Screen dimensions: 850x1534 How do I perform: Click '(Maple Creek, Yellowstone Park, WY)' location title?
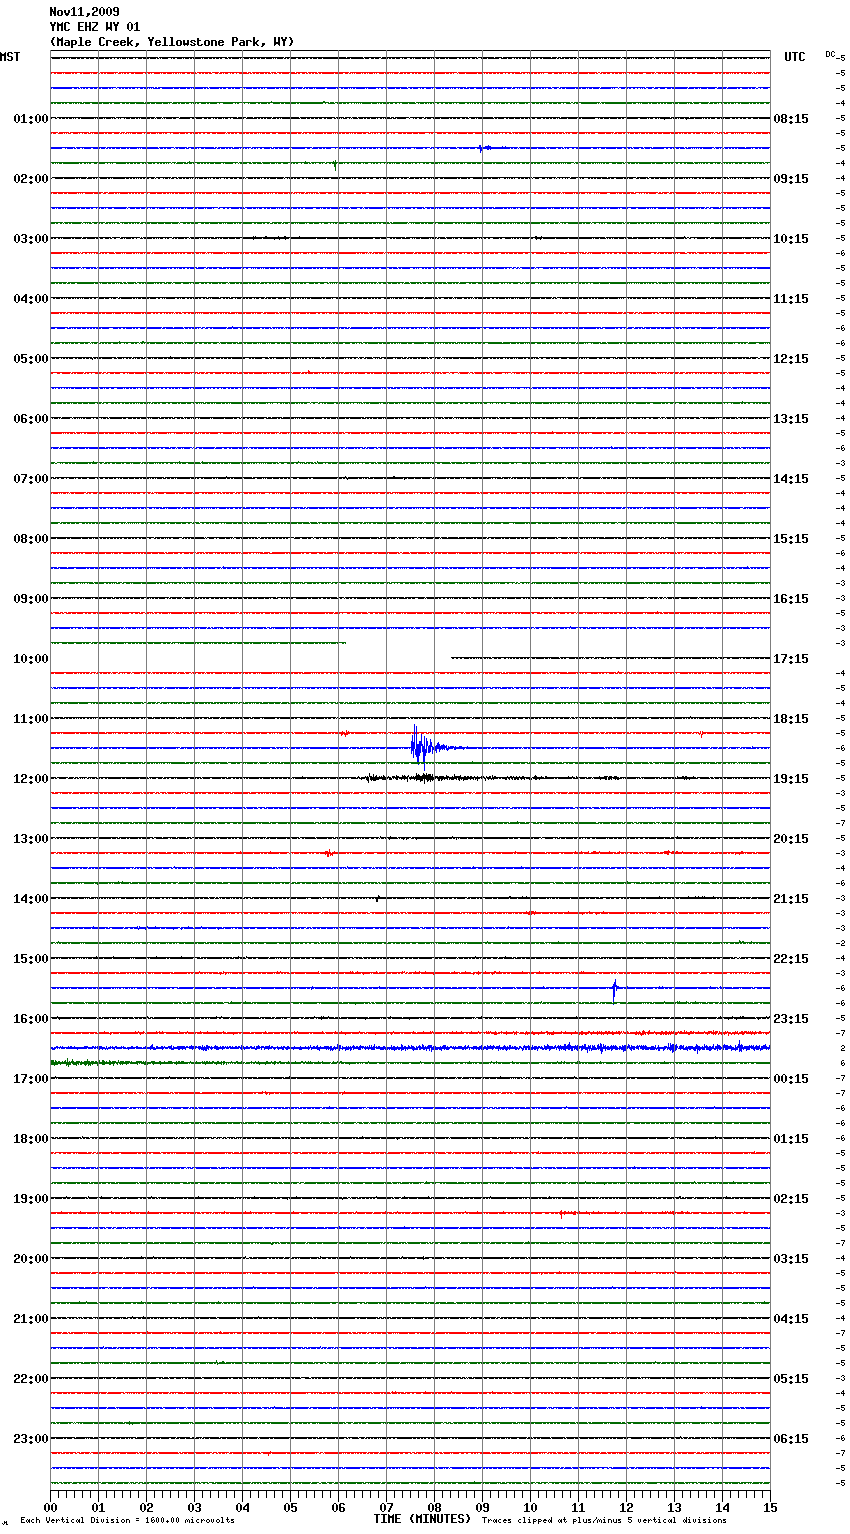point(172,42)
